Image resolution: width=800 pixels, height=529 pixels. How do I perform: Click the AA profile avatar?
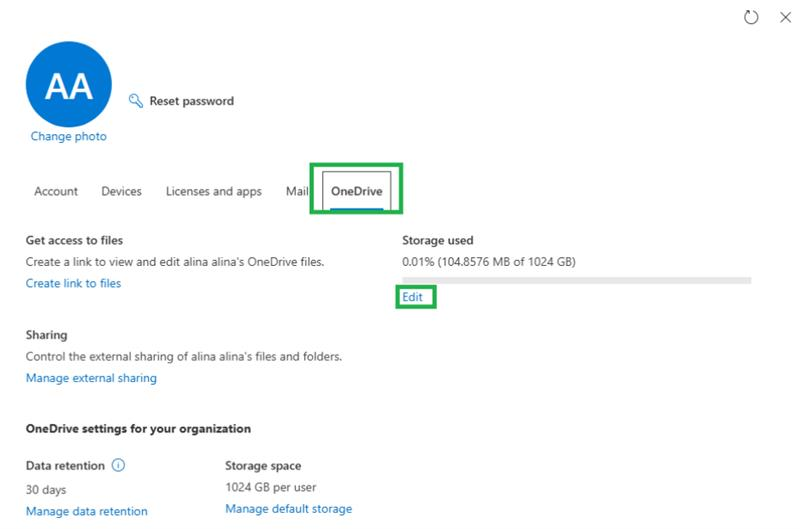69,84
